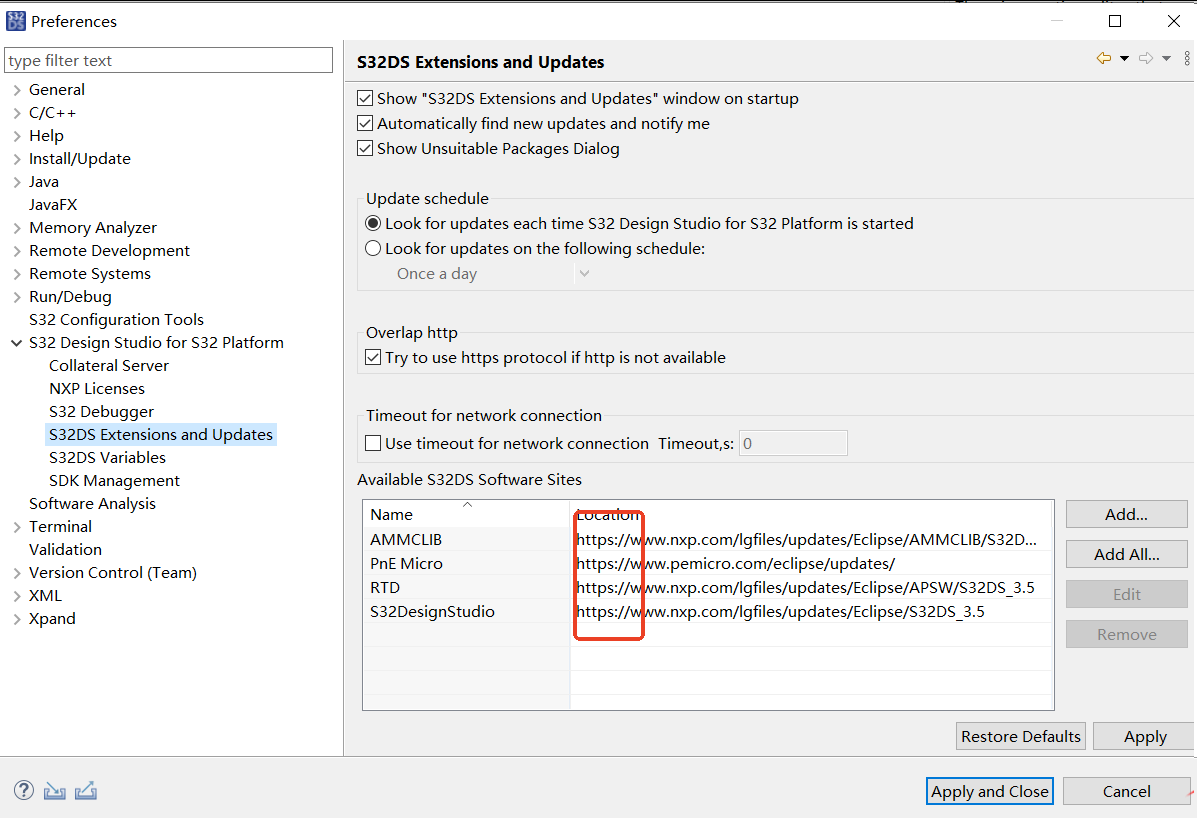The height and width of the screenshot is (818, 1197).
Task: Open SDK Management preferences page
Action: pyautogui.click(x=115, y=480)
